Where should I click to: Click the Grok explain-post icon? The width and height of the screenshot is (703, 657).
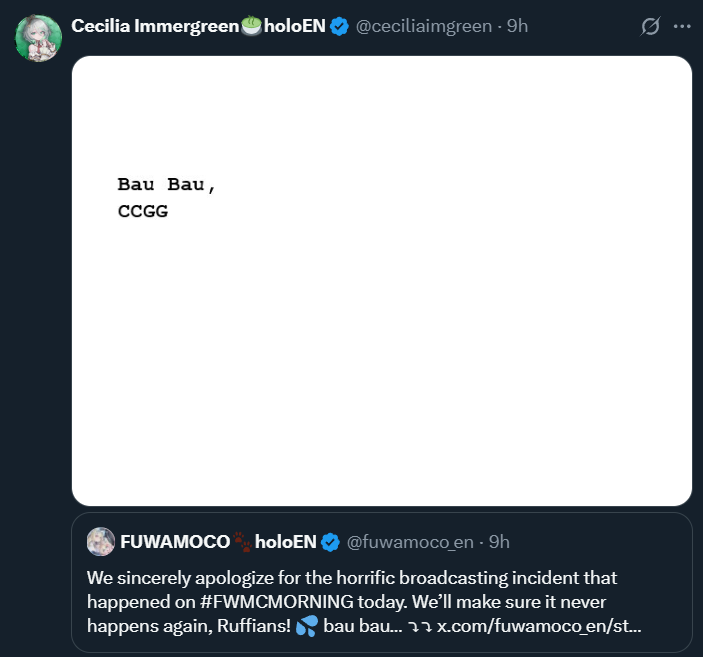(650, 26)
